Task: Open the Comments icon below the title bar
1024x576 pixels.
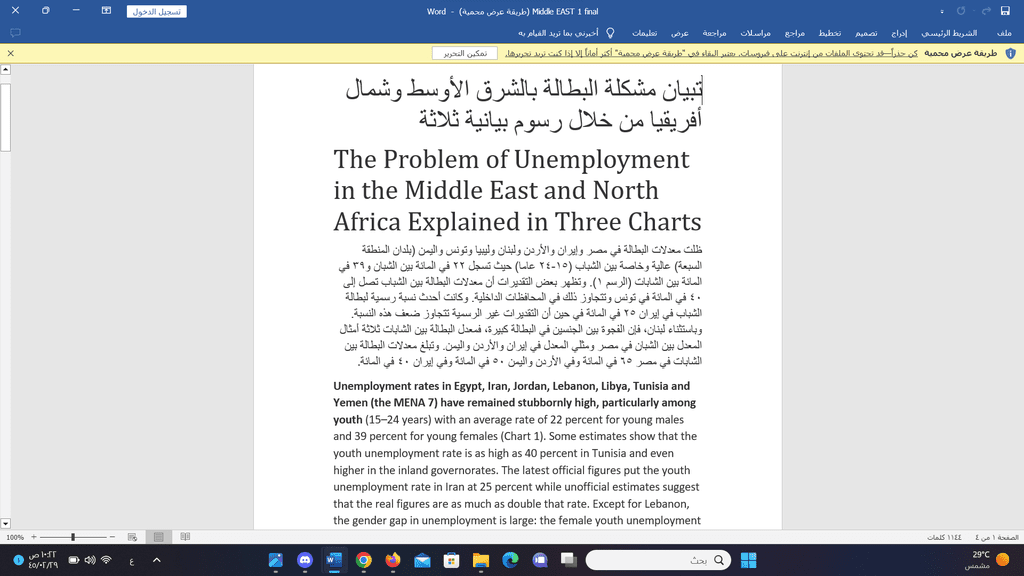Action: pyautogui.click(x=16, y=33)
